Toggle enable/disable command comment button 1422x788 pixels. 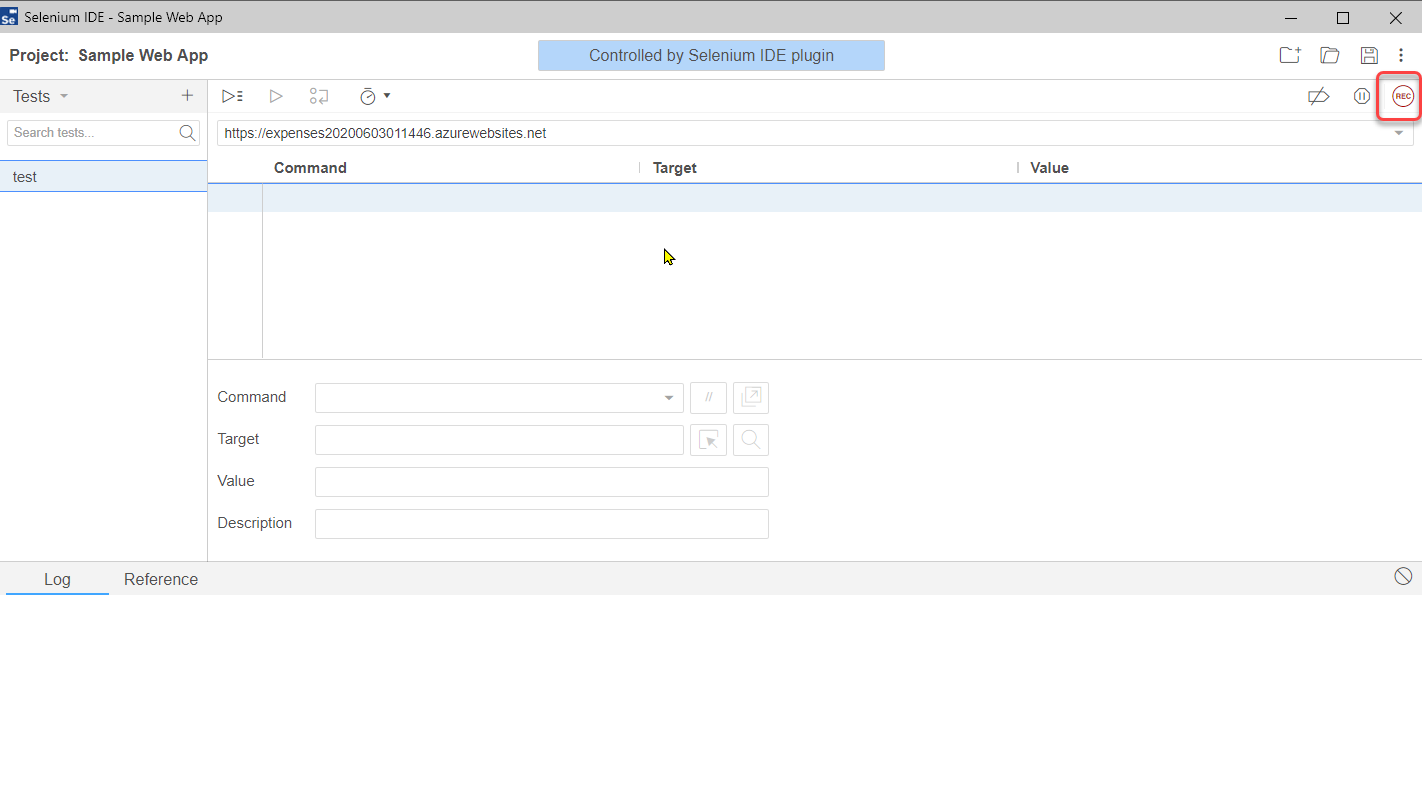coord(708,398)
